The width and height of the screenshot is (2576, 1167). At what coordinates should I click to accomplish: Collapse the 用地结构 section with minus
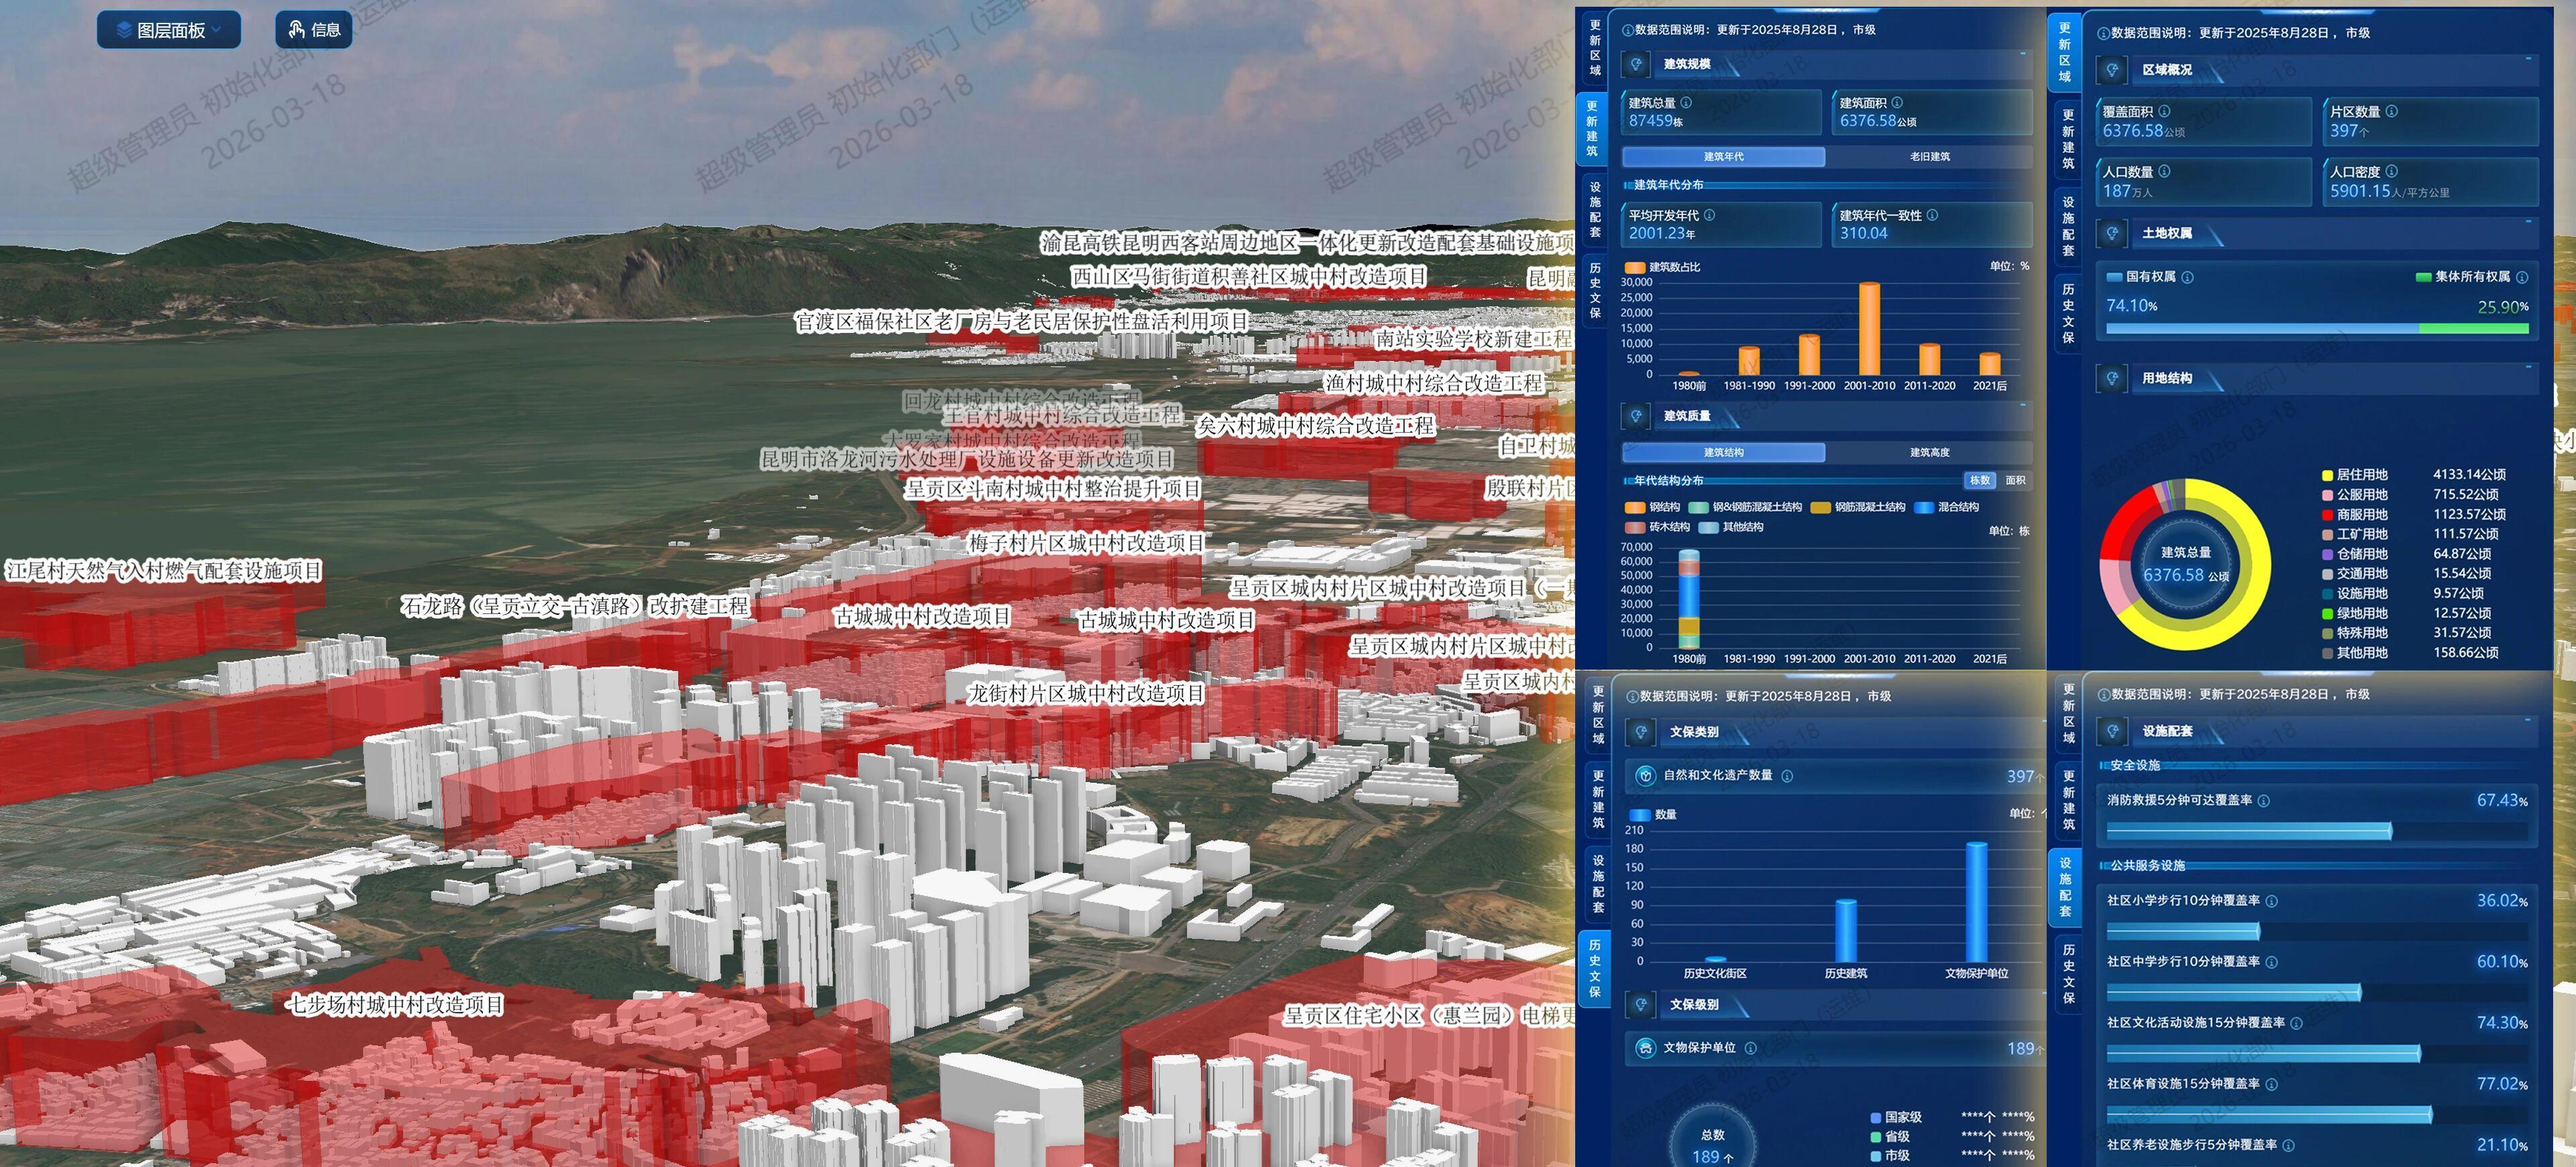(x=2529, y=366)
